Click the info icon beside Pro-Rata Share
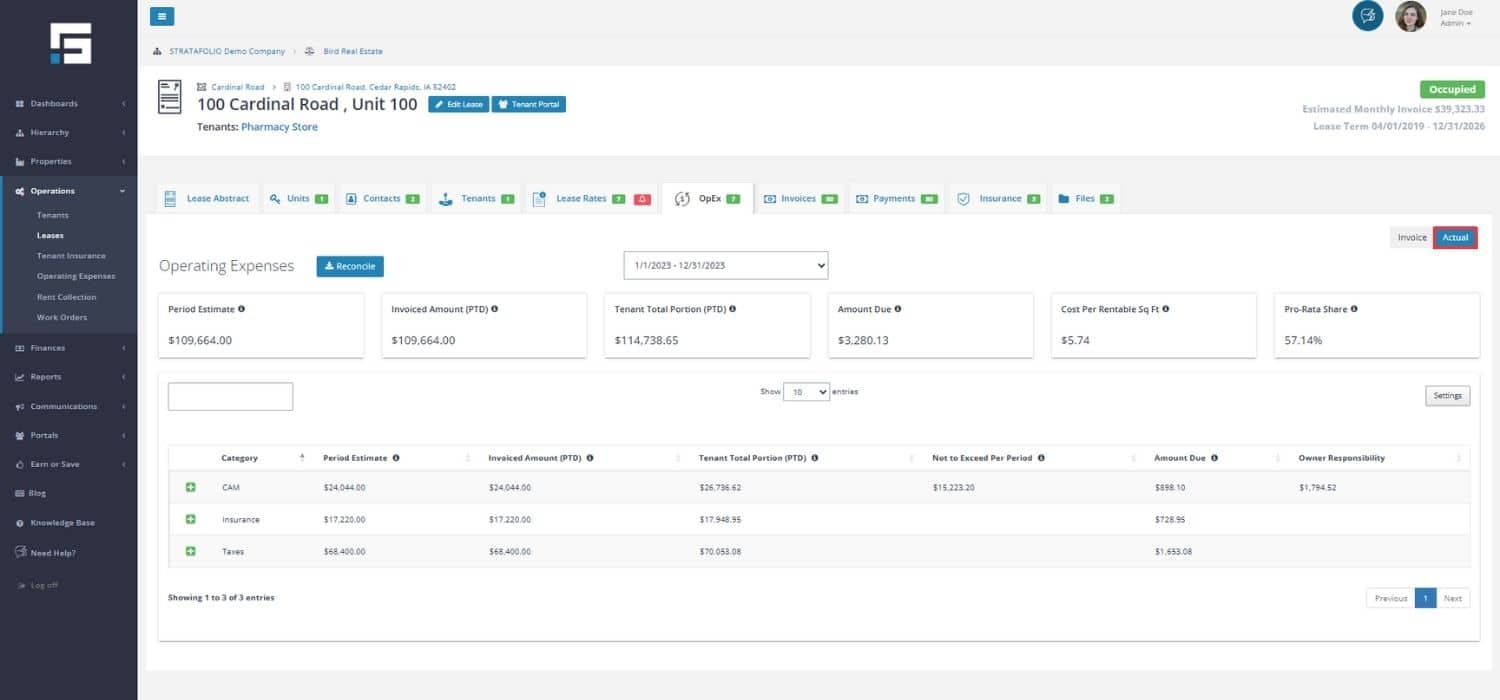1500x700 pixels. click(x=1354, y=309)
